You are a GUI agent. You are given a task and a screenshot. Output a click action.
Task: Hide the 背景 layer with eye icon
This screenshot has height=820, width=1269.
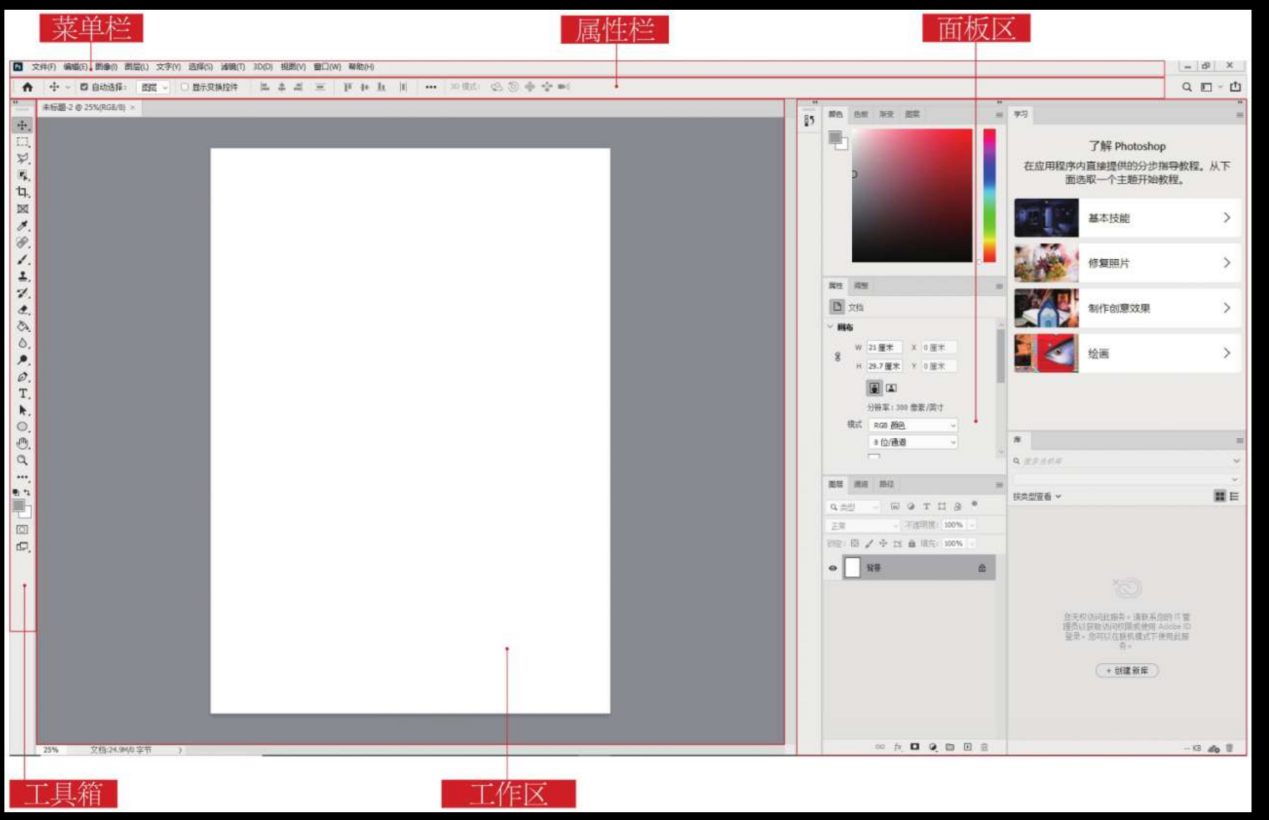[832, 568]
